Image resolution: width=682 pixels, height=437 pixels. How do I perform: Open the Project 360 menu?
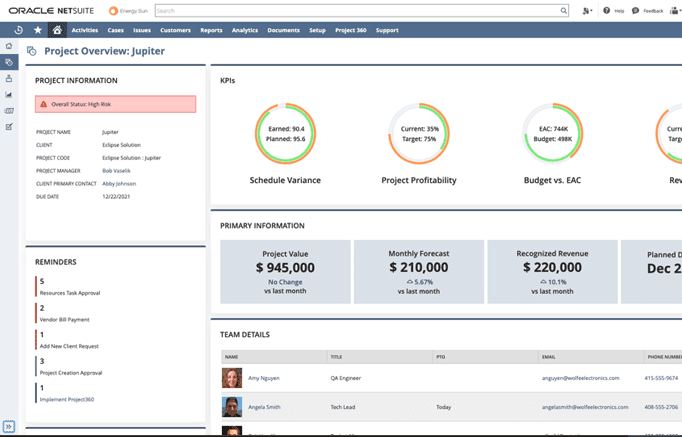(351, 30)
